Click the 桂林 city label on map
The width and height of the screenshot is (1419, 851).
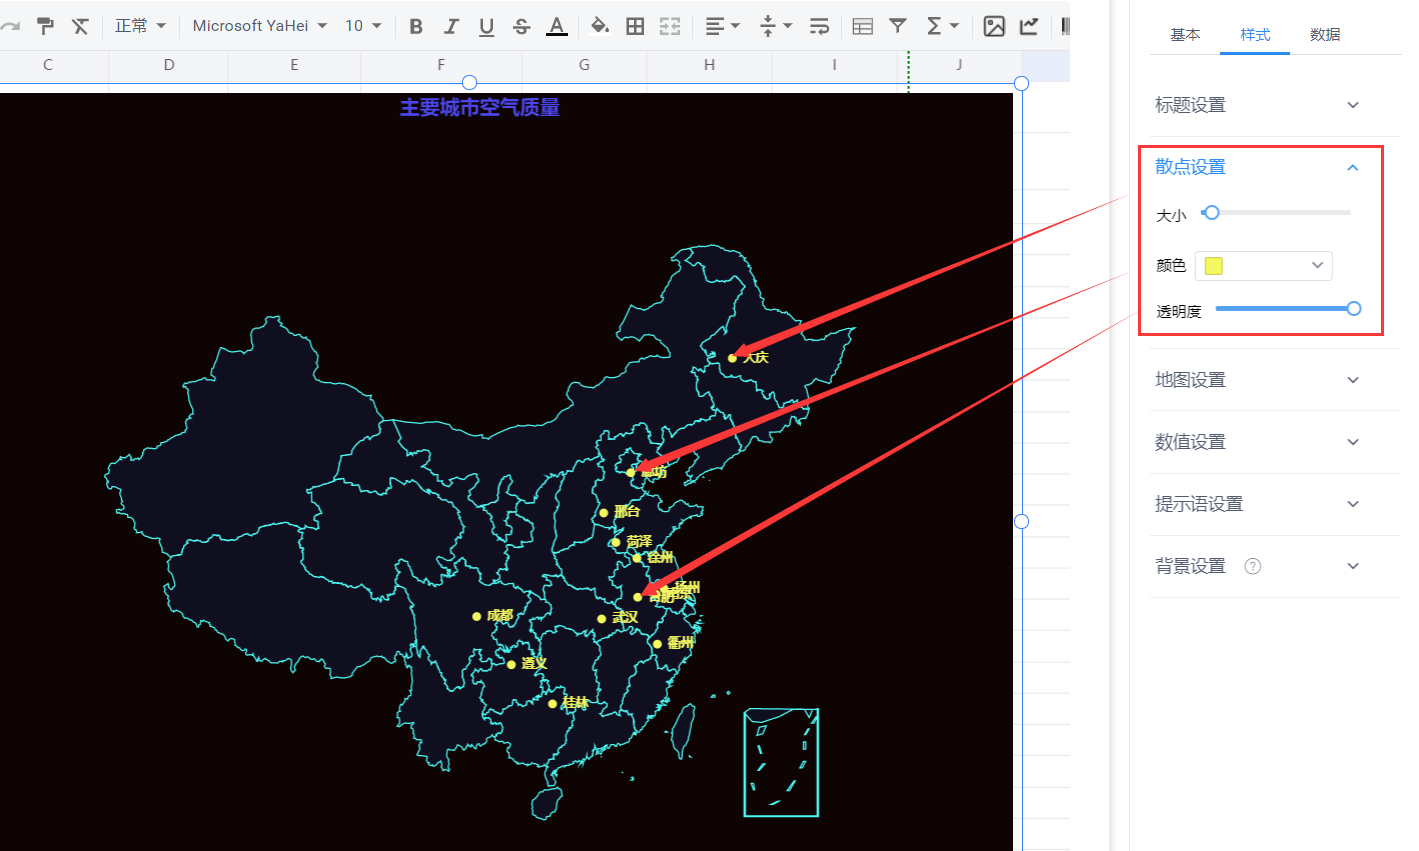(576, 703)
